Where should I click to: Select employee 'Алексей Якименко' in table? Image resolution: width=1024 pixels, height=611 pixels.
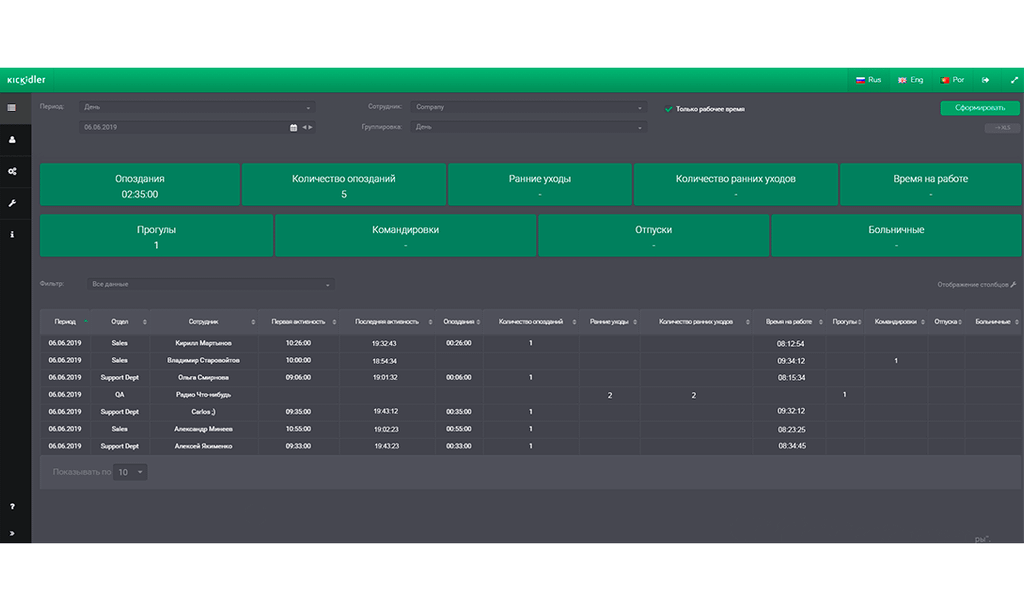pos(204,446)
